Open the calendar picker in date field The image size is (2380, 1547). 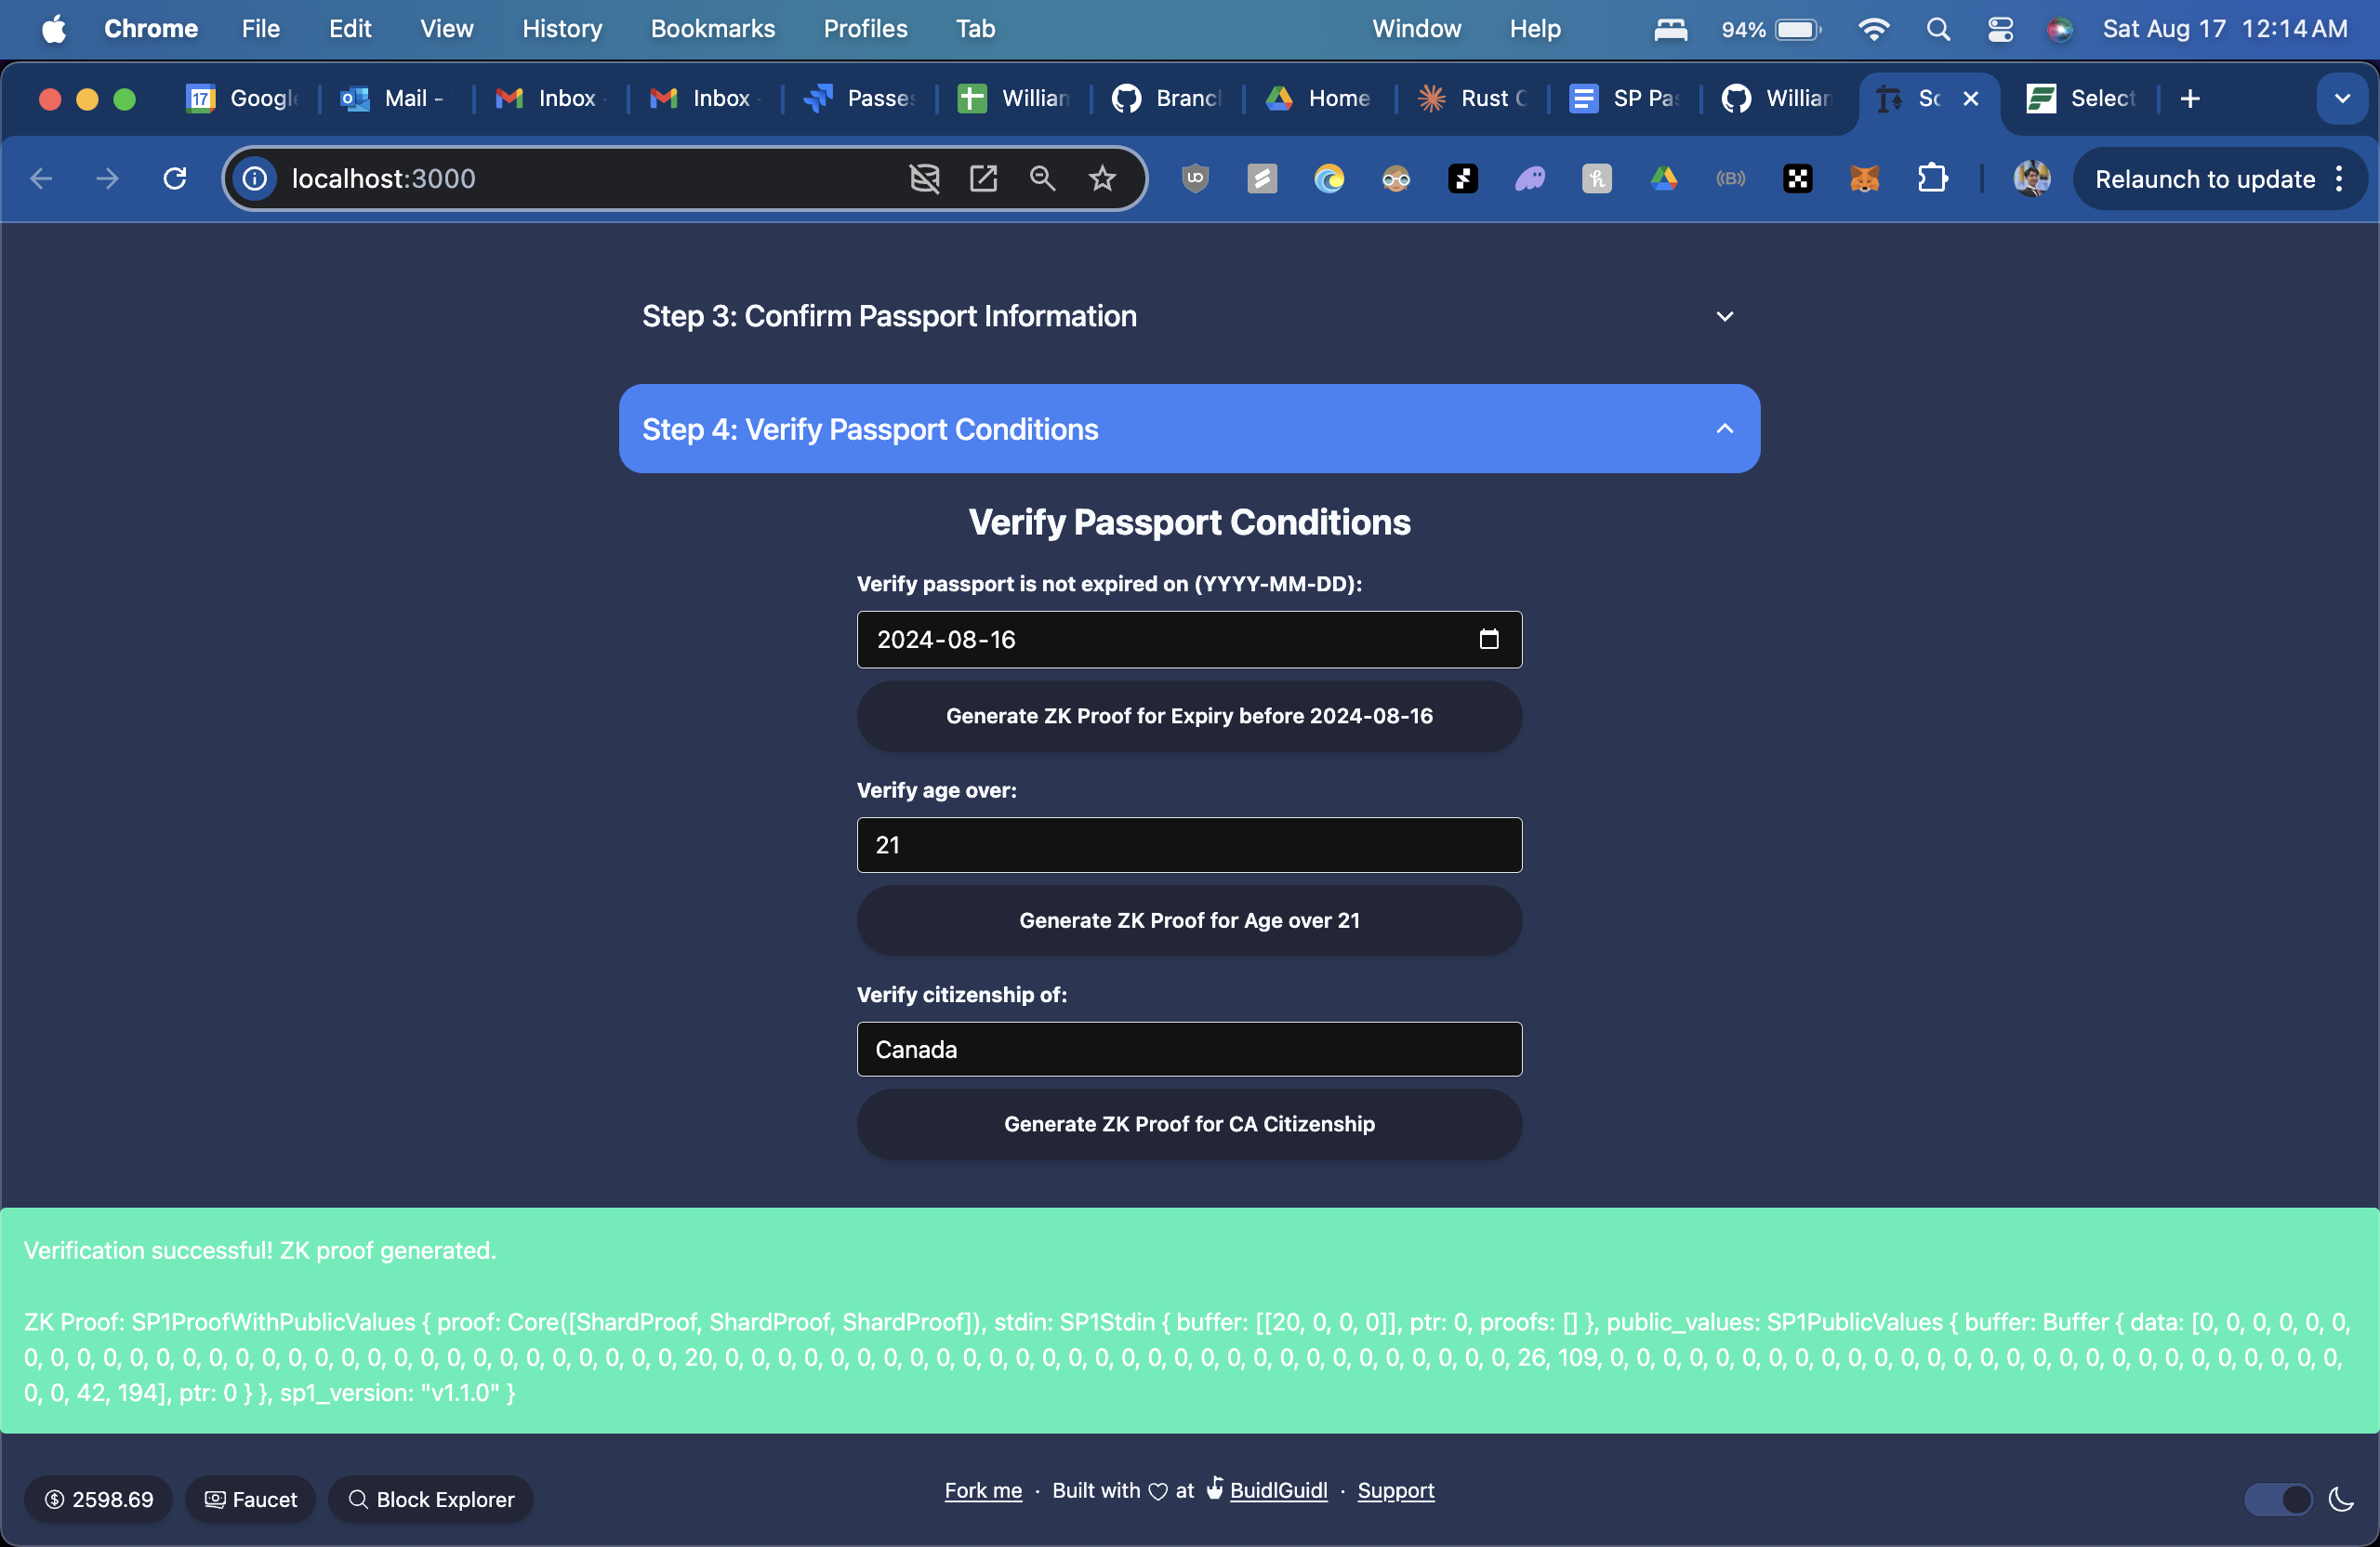[1488, 639]
